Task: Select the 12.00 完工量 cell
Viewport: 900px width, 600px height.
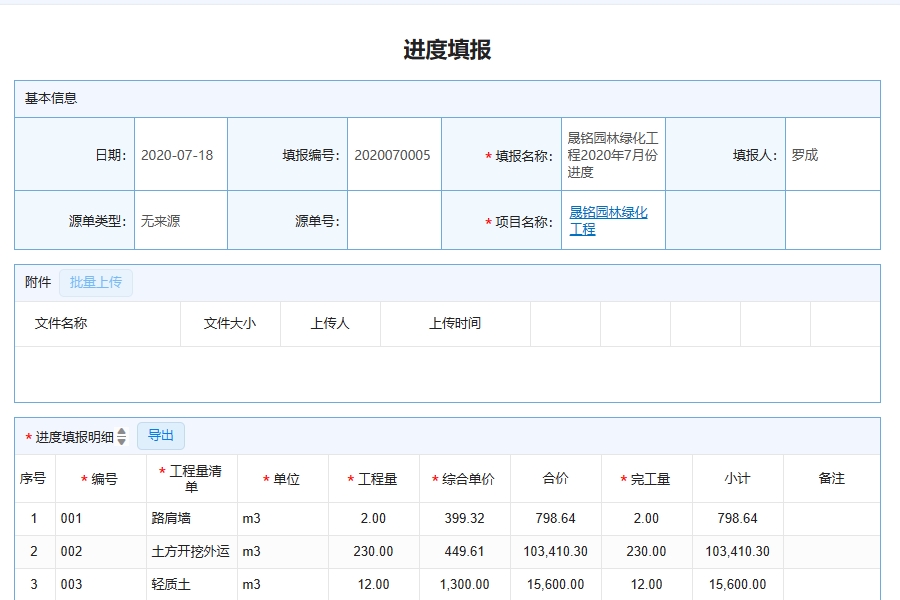Action: 646,584
